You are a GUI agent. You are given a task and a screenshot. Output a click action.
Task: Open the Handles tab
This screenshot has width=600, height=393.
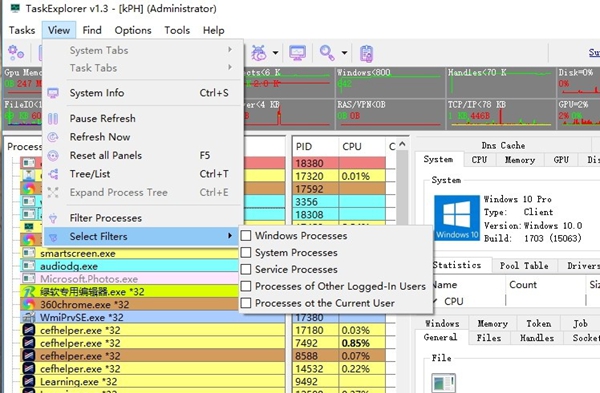tap(536, 338)
